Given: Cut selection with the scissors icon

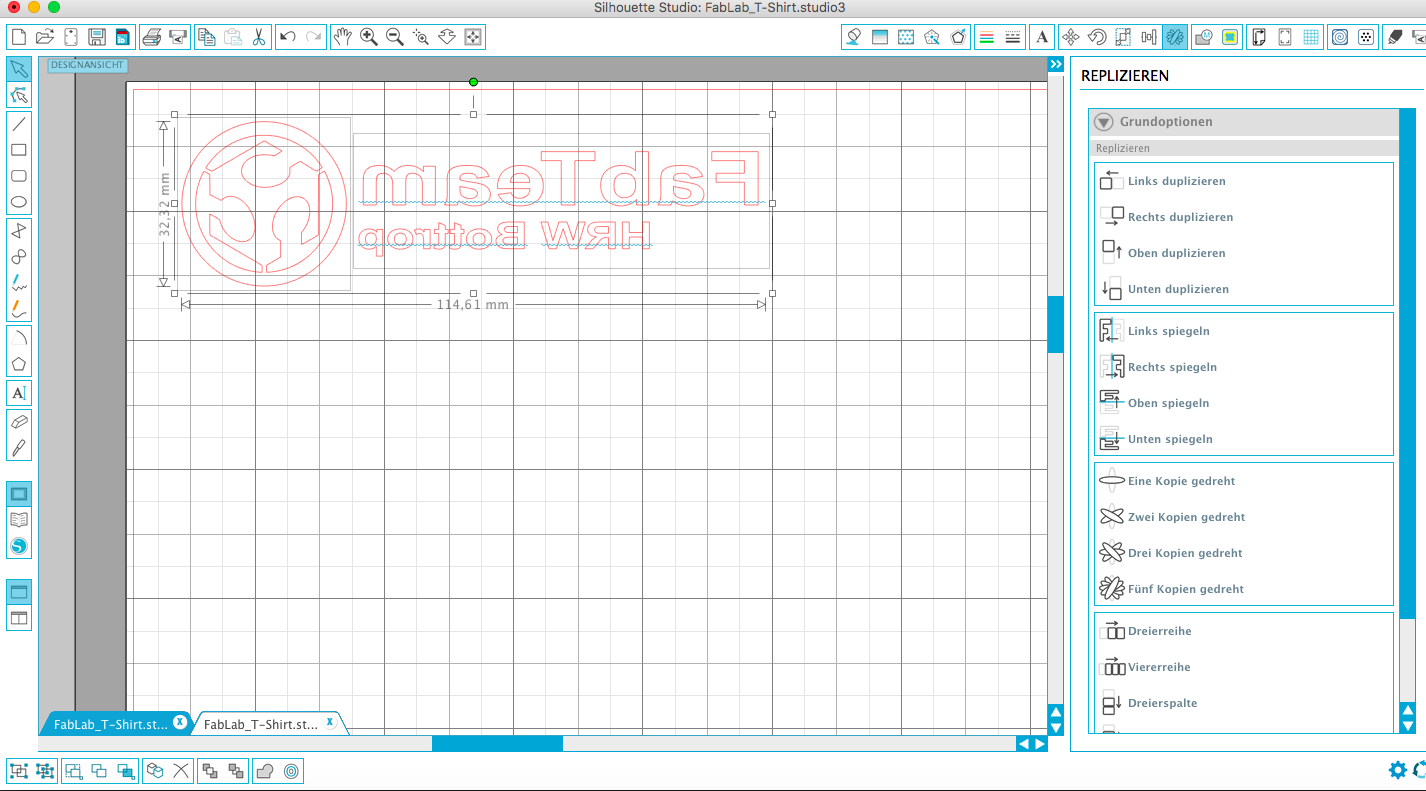Looking at the screenshot, I should pyautogui.click(x=259, y=37).
